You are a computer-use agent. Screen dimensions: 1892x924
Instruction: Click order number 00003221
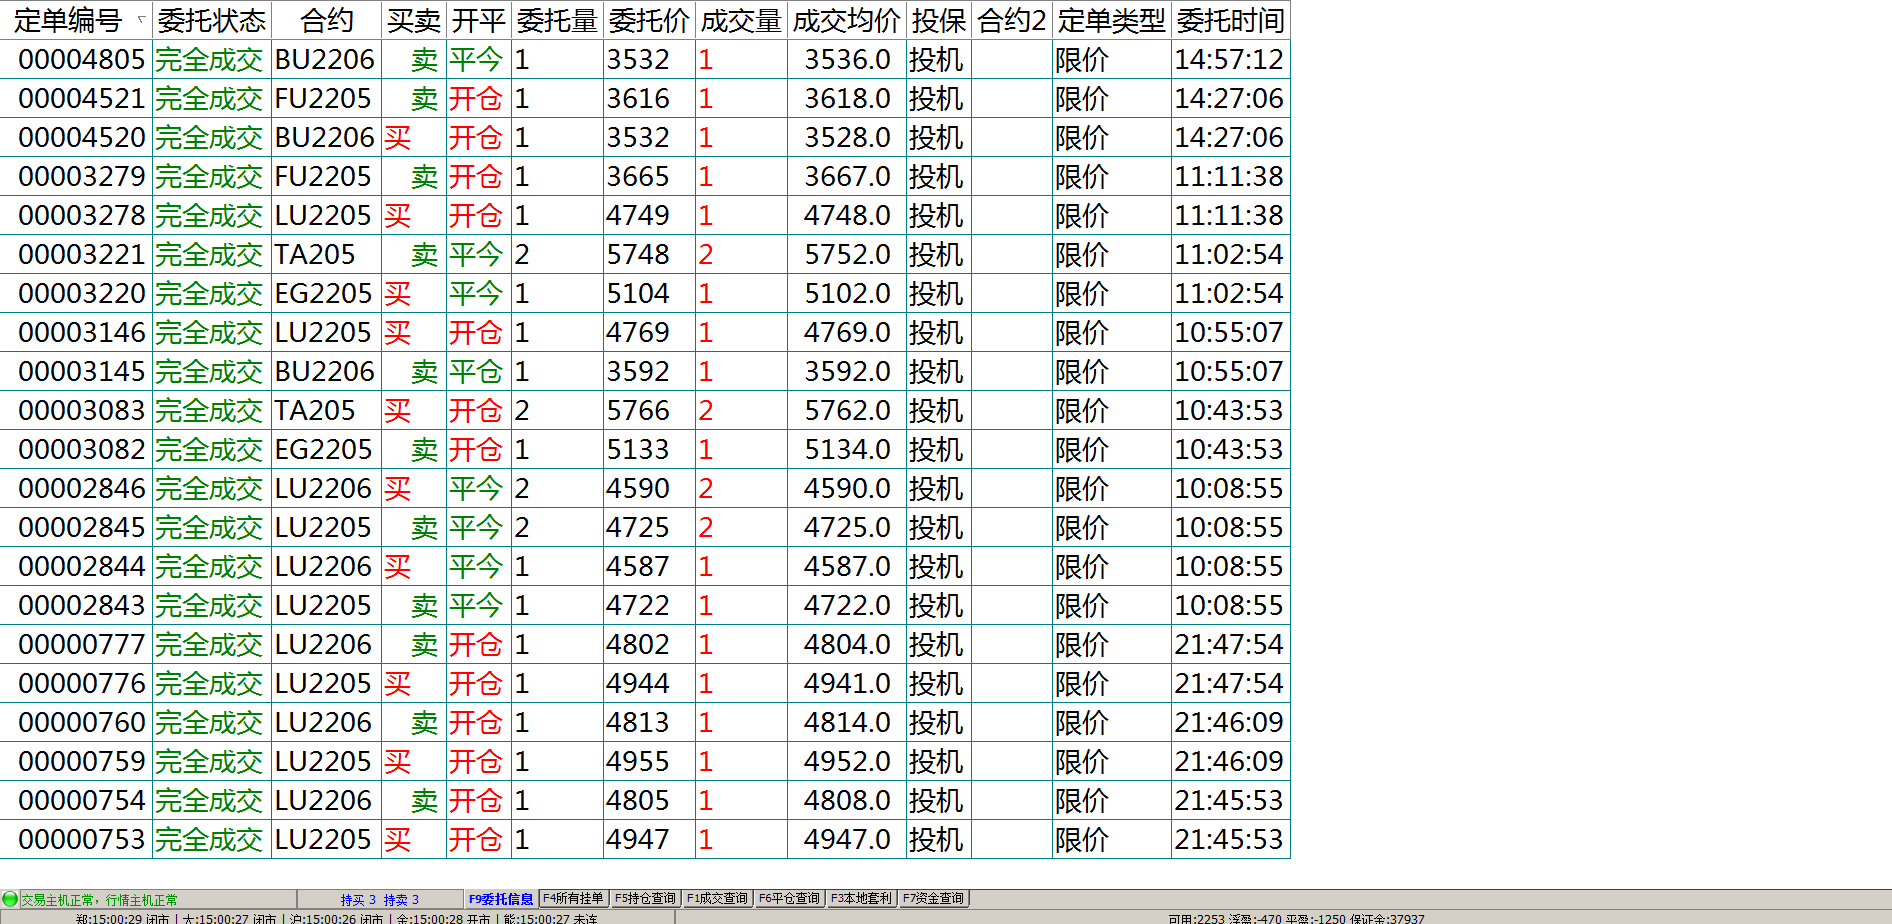tap(82, 255)
